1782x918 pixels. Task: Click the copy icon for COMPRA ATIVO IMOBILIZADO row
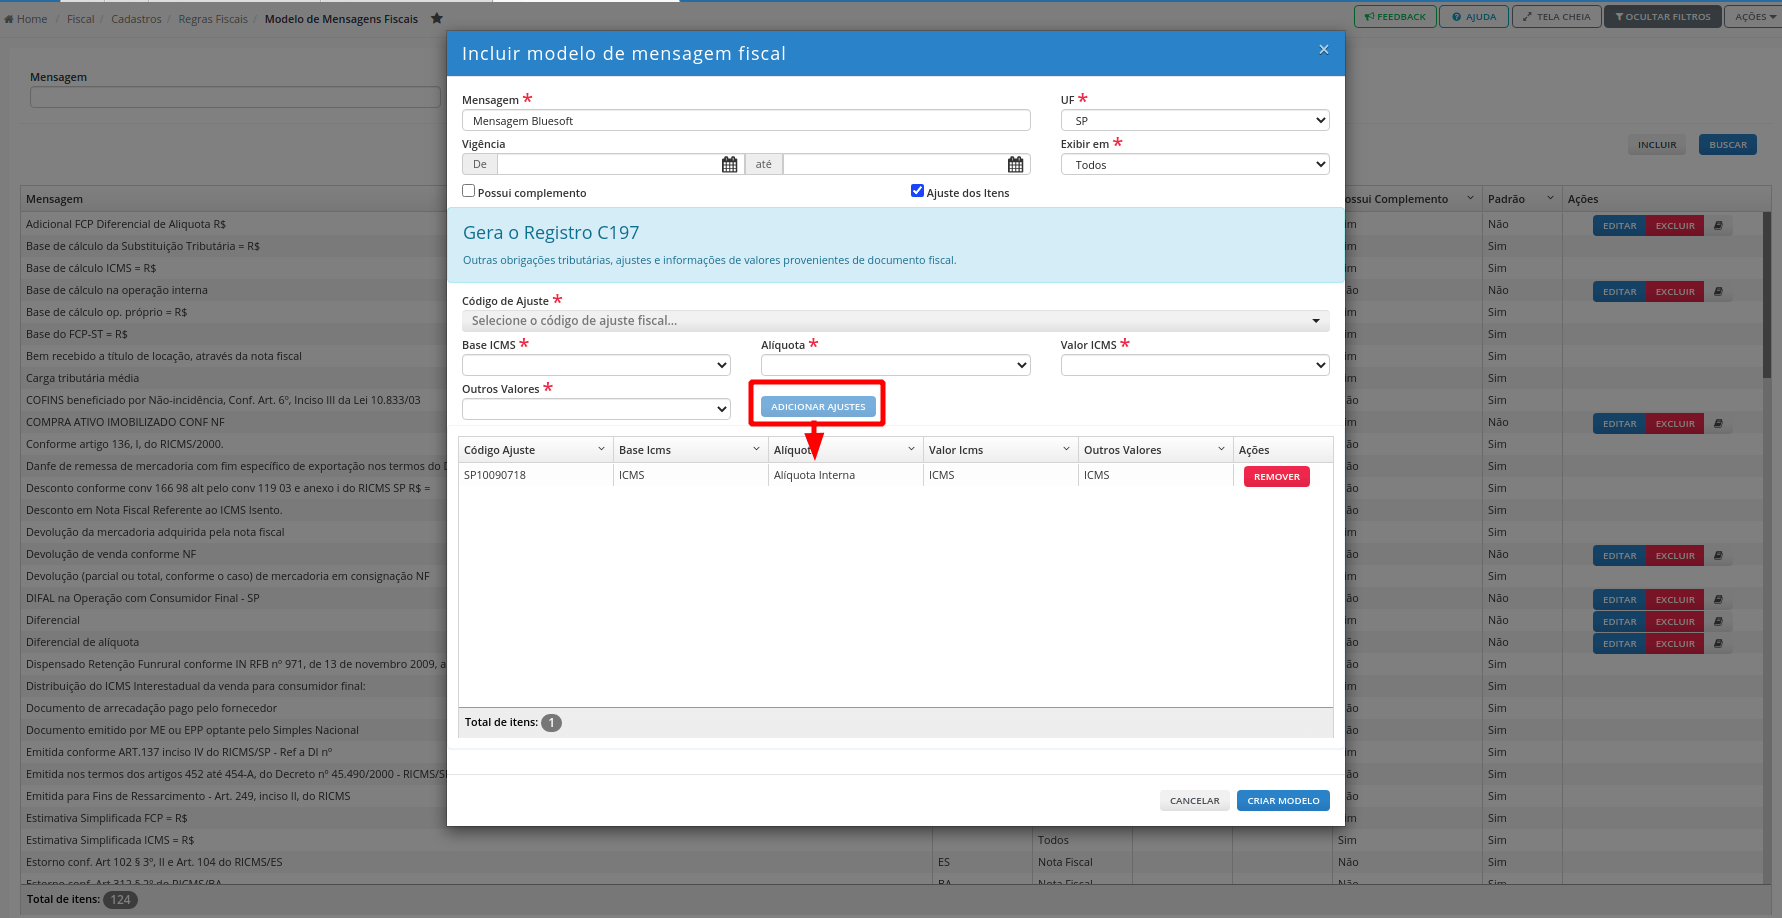1718,424
